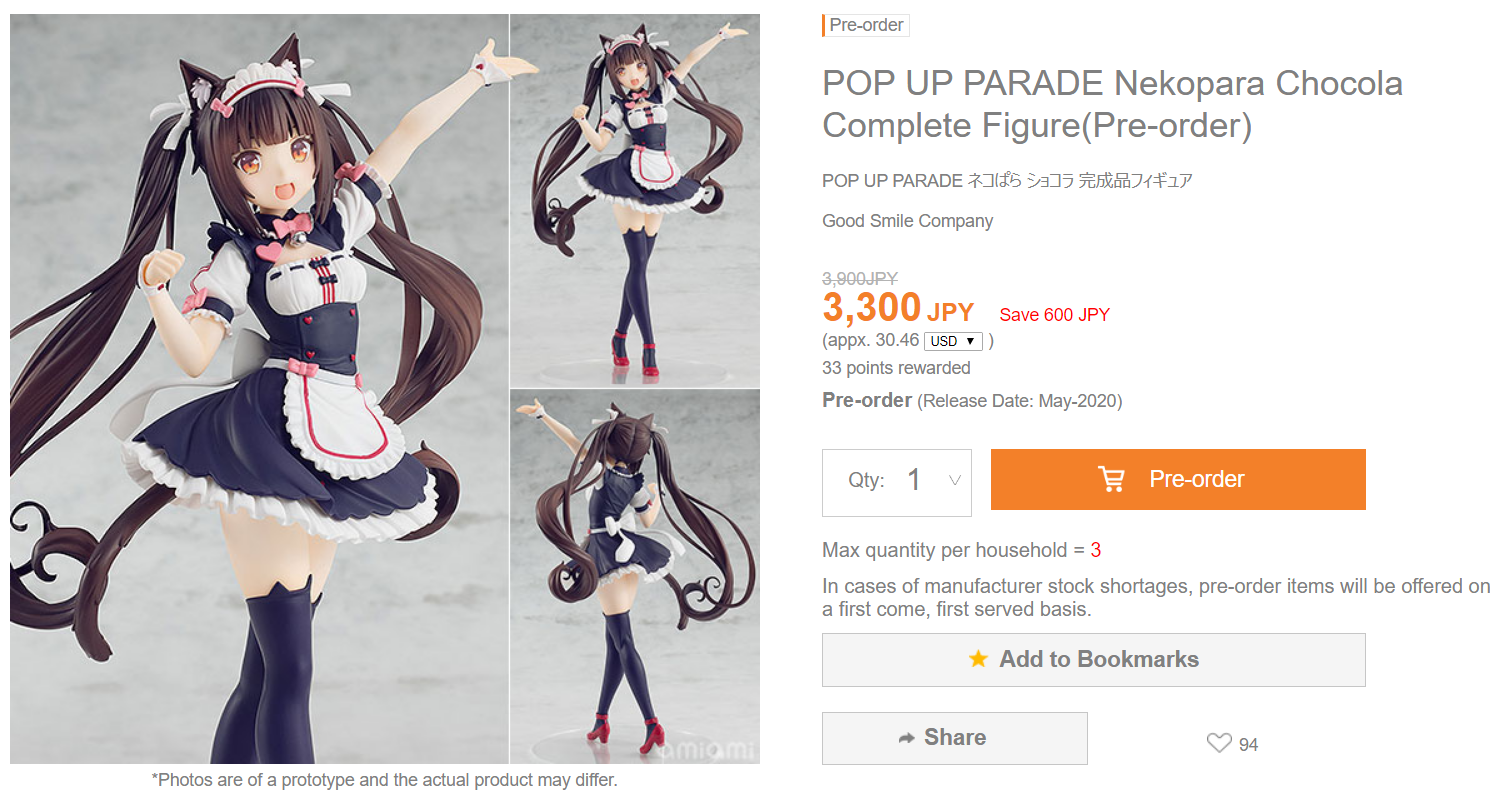View the back-view figure photo
The image size is (1509, 807).
(x=635, y=577)
